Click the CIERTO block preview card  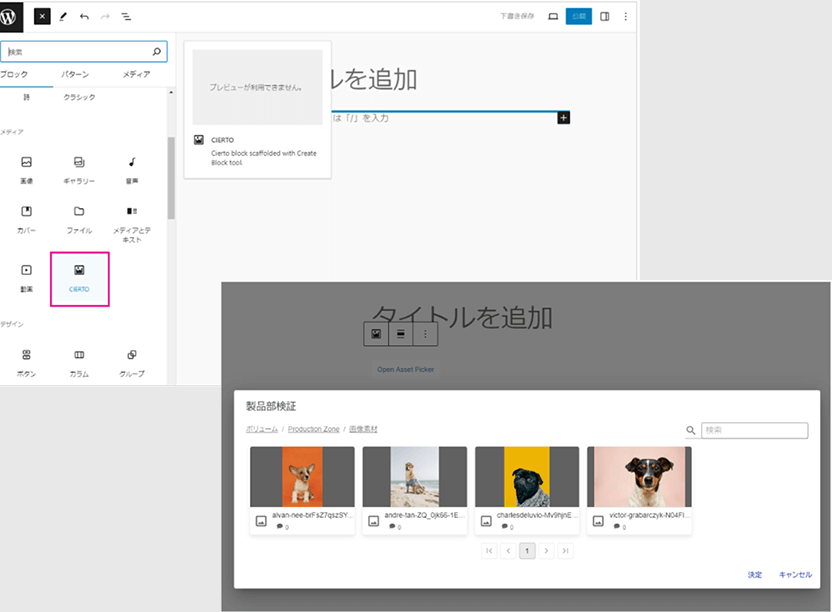point(258,109)
